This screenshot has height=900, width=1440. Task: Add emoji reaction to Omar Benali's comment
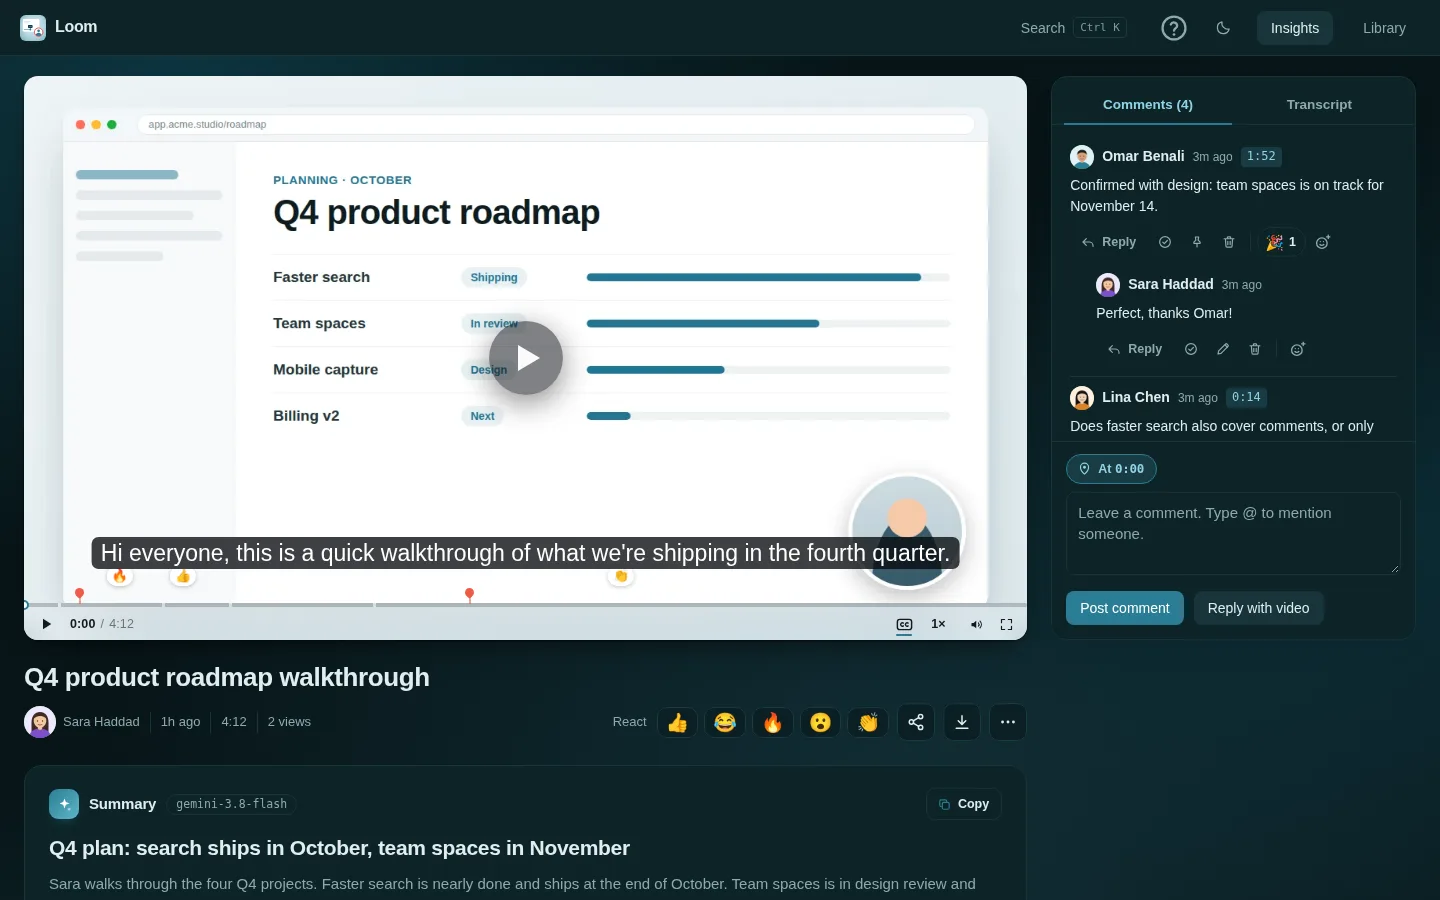click(1323, 242)
